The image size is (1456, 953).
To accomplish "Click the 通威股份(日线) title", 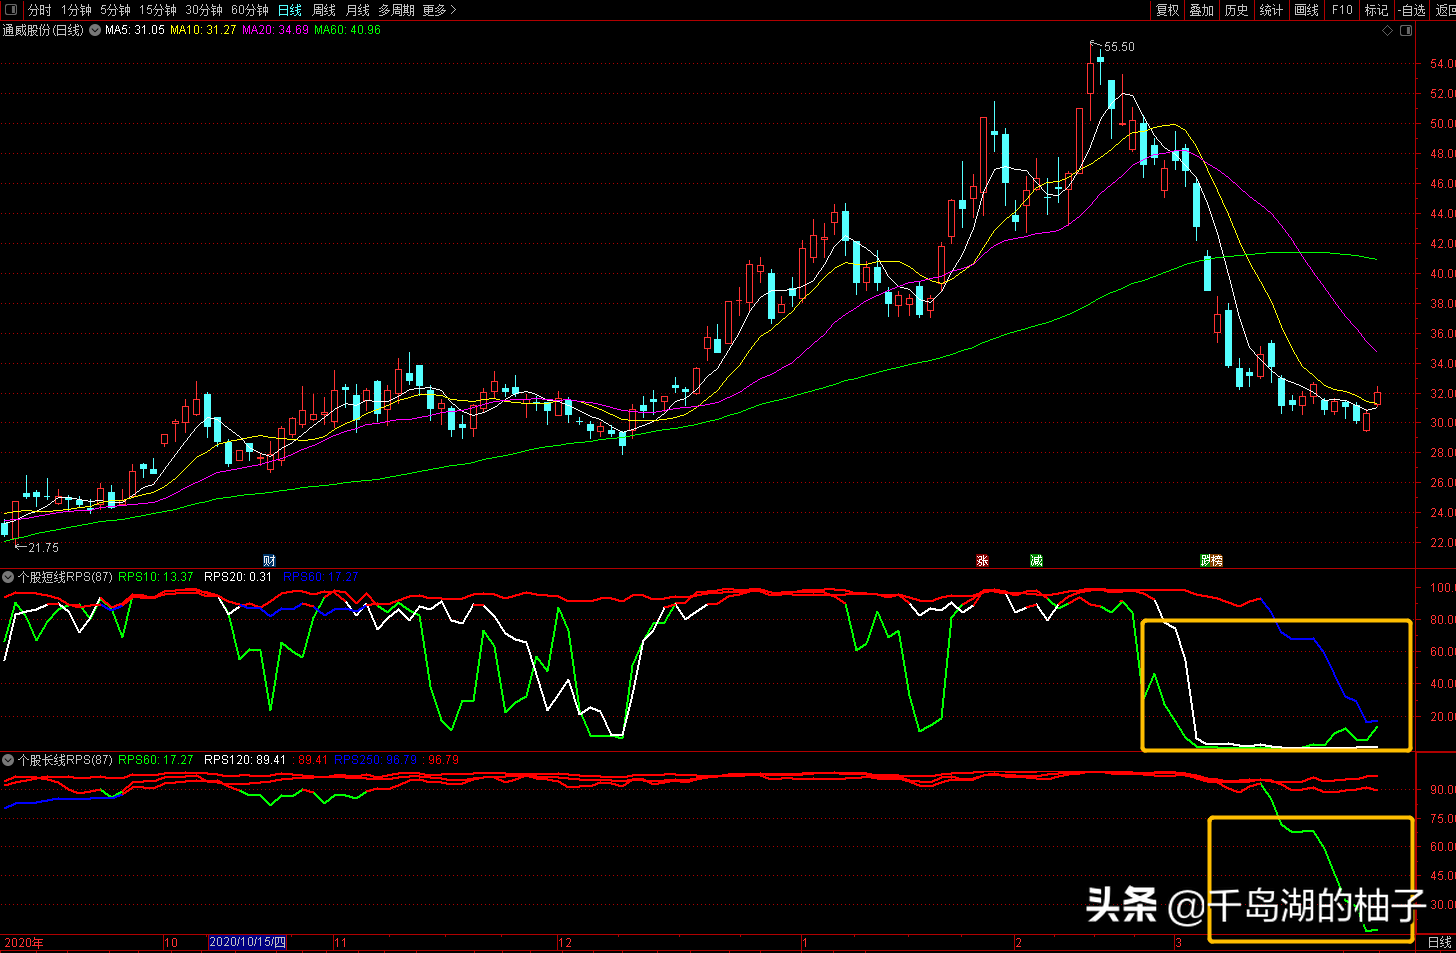I will coord(43,30).
